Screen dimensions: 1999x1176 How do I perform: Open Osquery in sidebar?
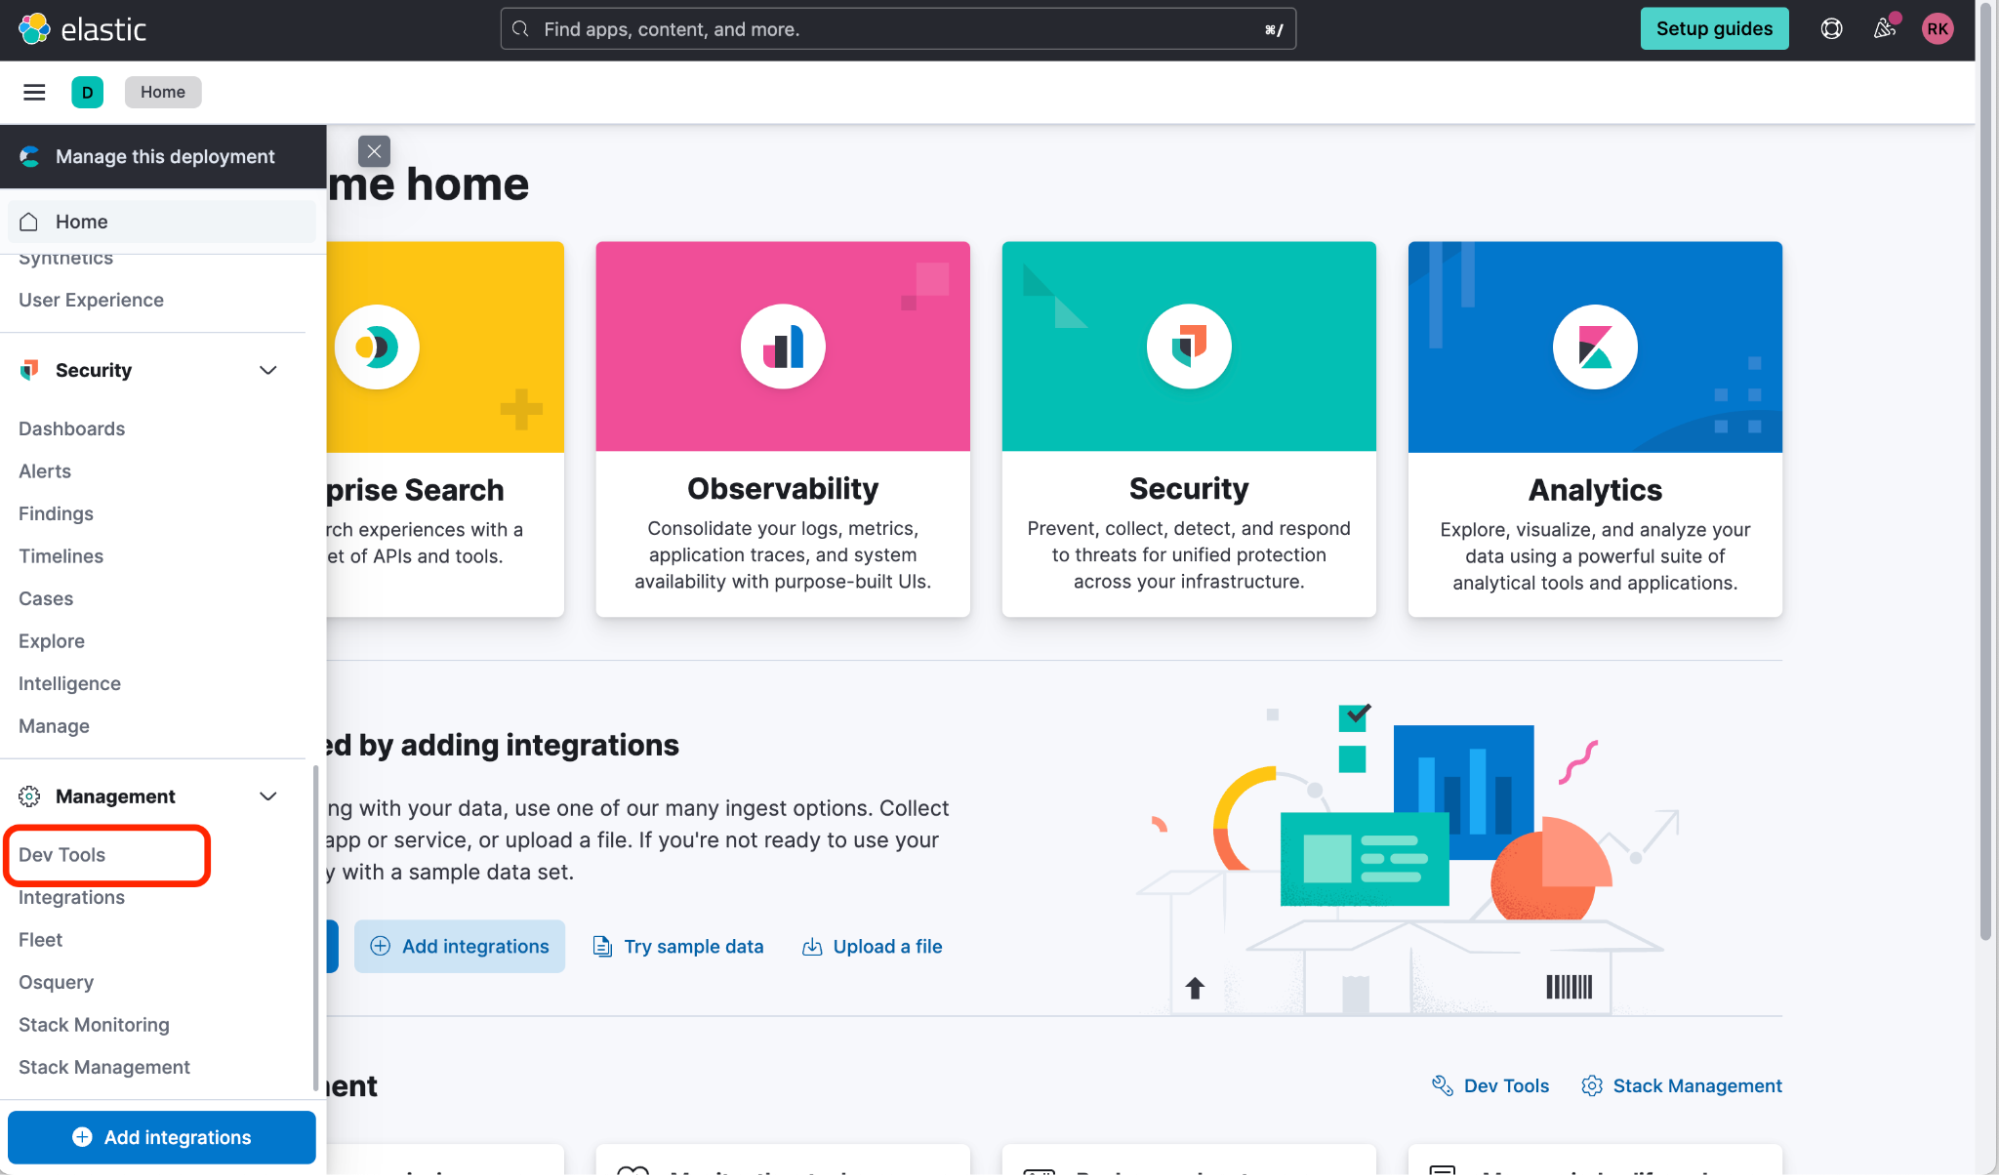point(56,982)
